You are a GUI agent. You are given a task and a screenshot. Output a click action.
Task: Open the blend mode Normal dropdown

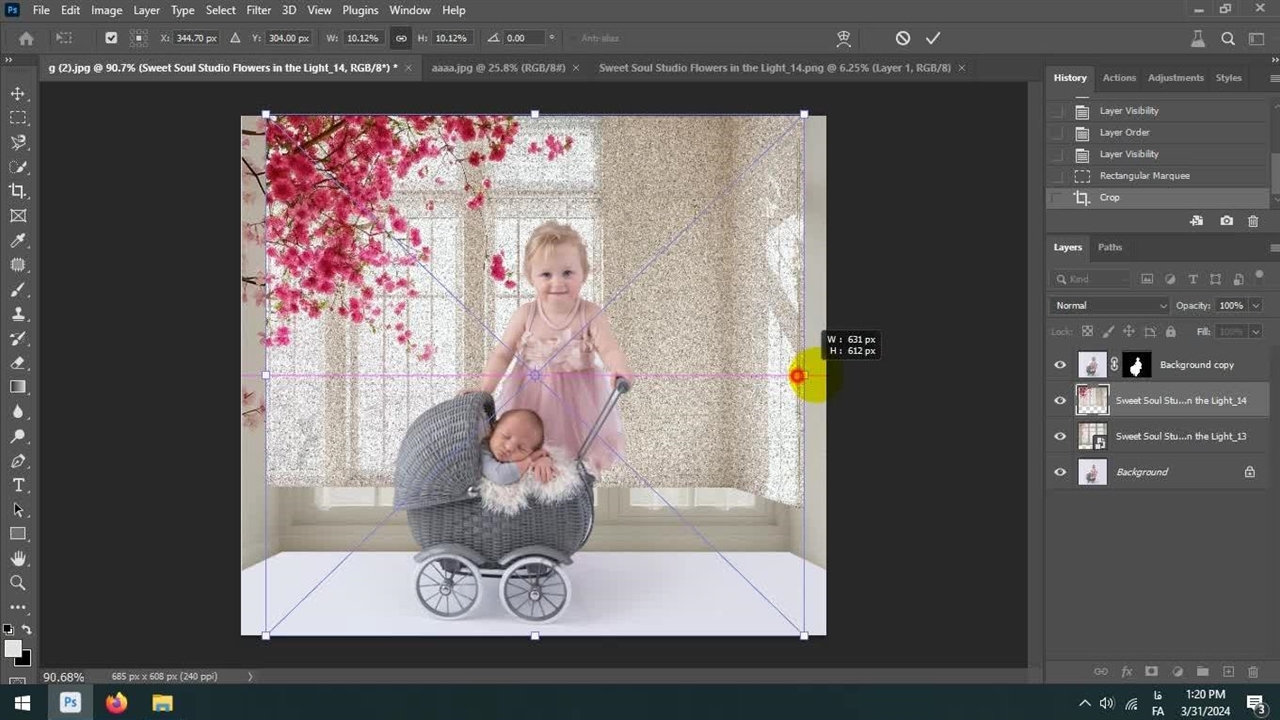coord(1109,305)
